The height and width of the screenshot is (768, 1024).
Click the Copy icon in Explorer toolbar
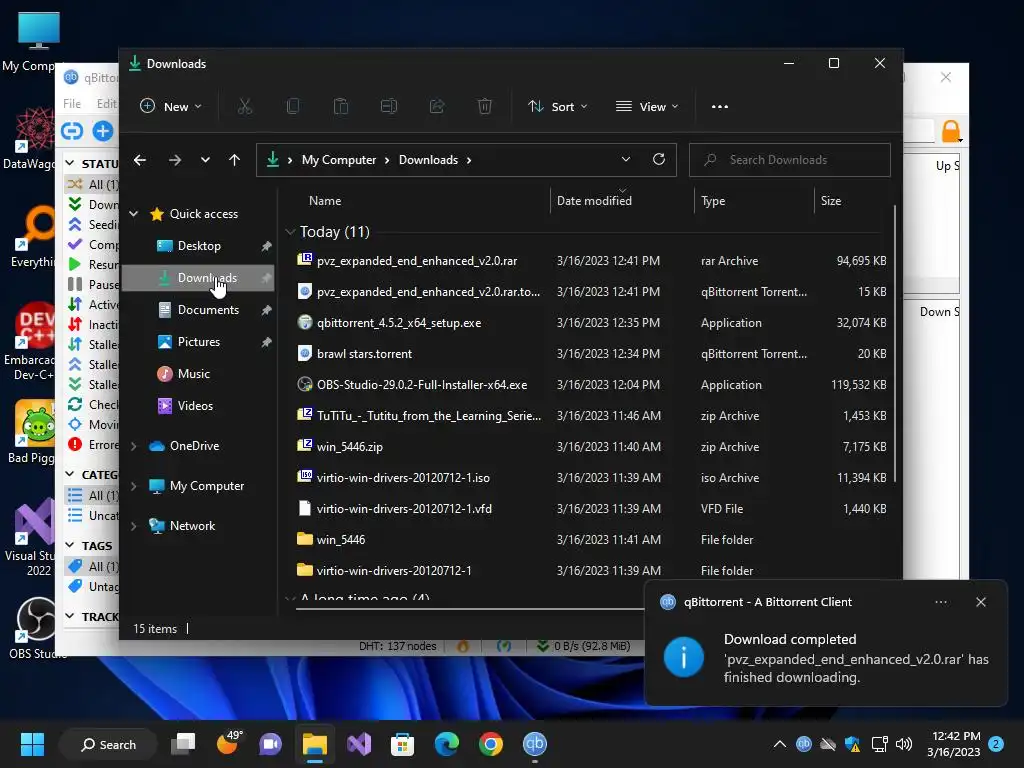click(x=293, y=106)
